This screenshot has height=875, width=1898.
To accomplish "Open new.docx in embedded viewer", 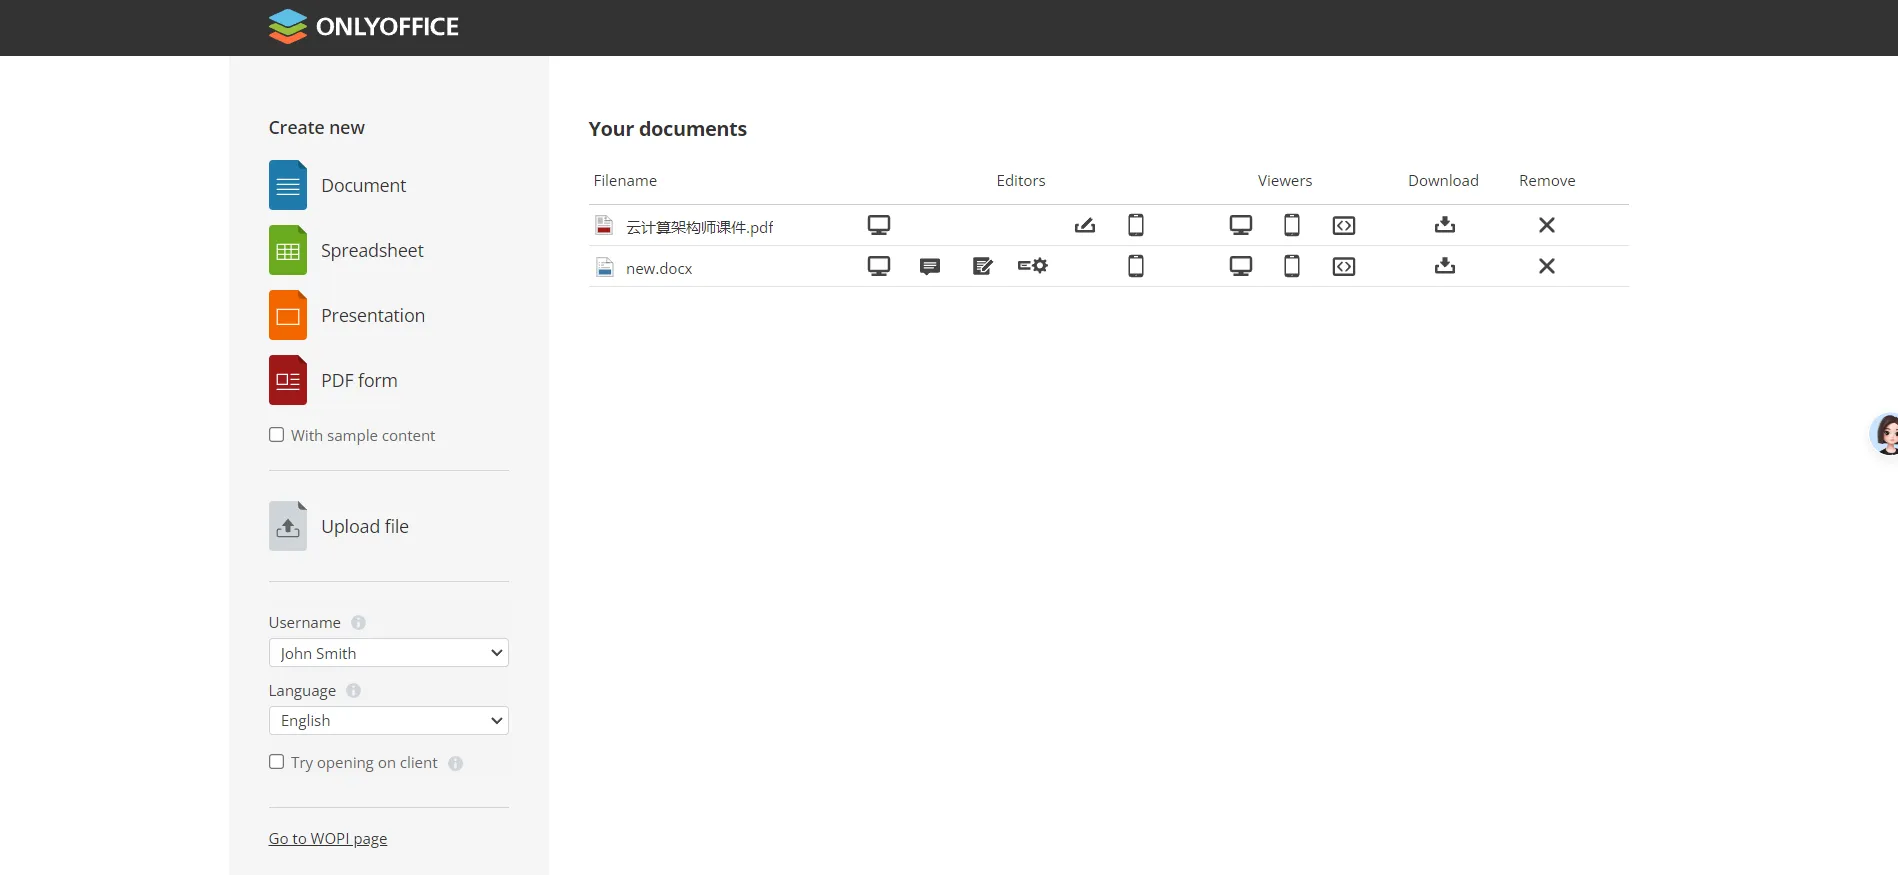I will (x=1344, y=266).
